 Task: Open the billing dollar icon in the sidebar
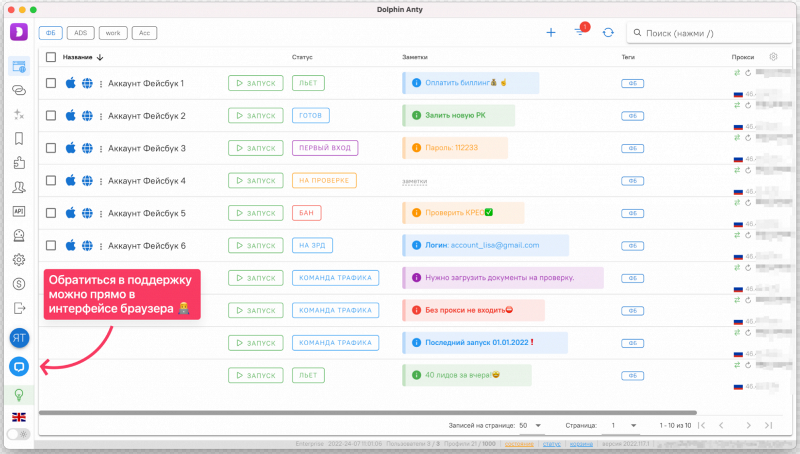(x=19, y=284)
